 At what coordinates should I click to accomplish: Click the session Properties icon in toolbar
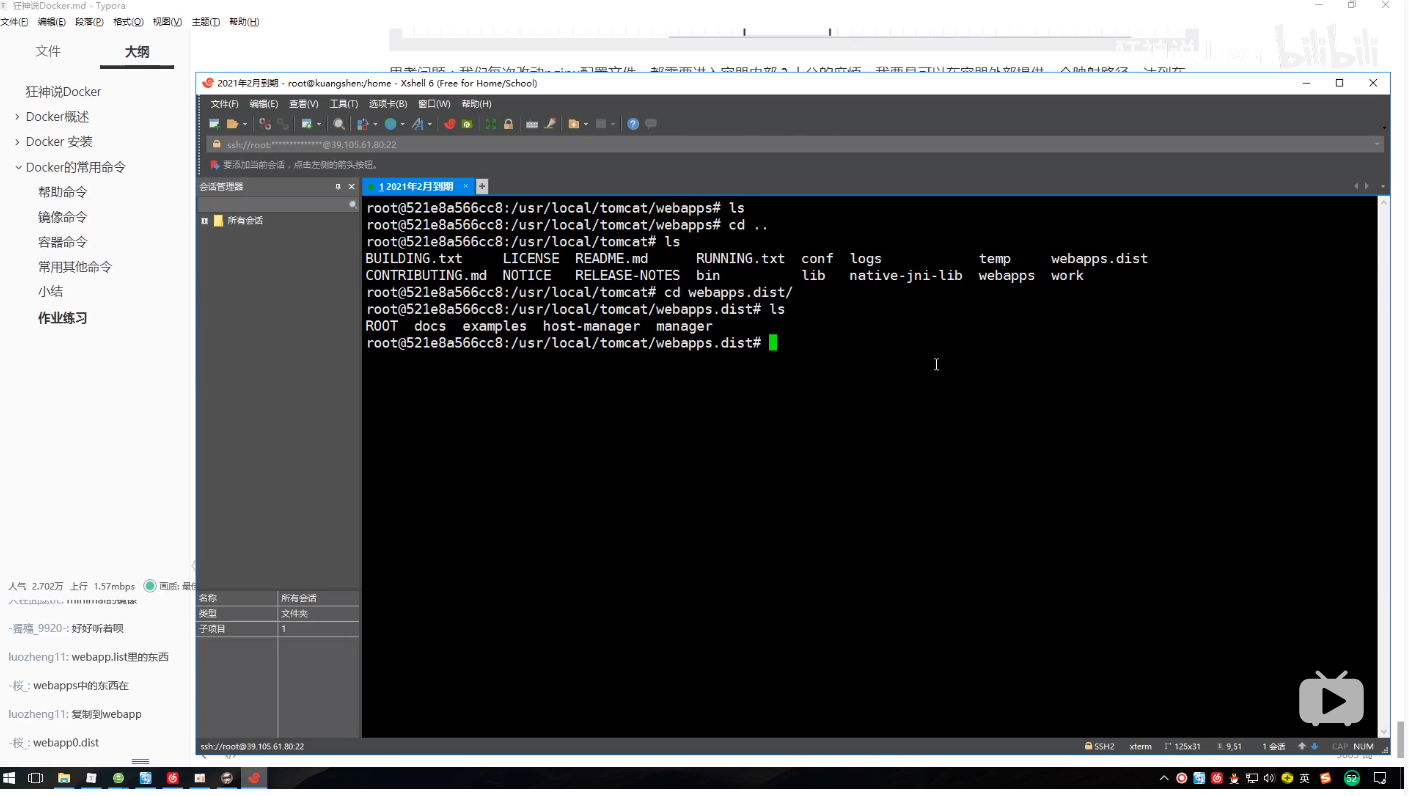click(x=307, y=124)
